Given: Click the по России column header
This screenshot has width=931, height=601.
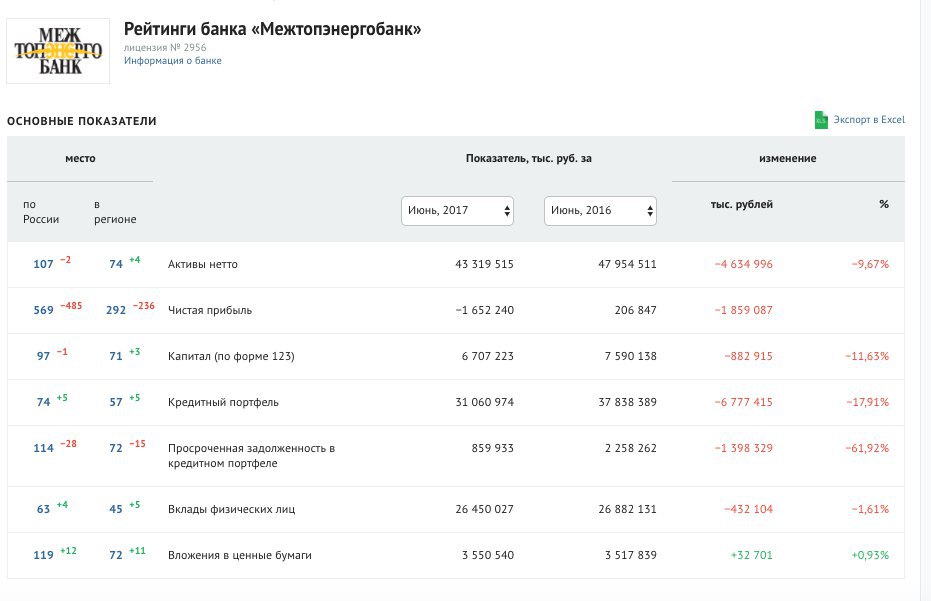Looking at the screenshot, I should click(40, 211).
